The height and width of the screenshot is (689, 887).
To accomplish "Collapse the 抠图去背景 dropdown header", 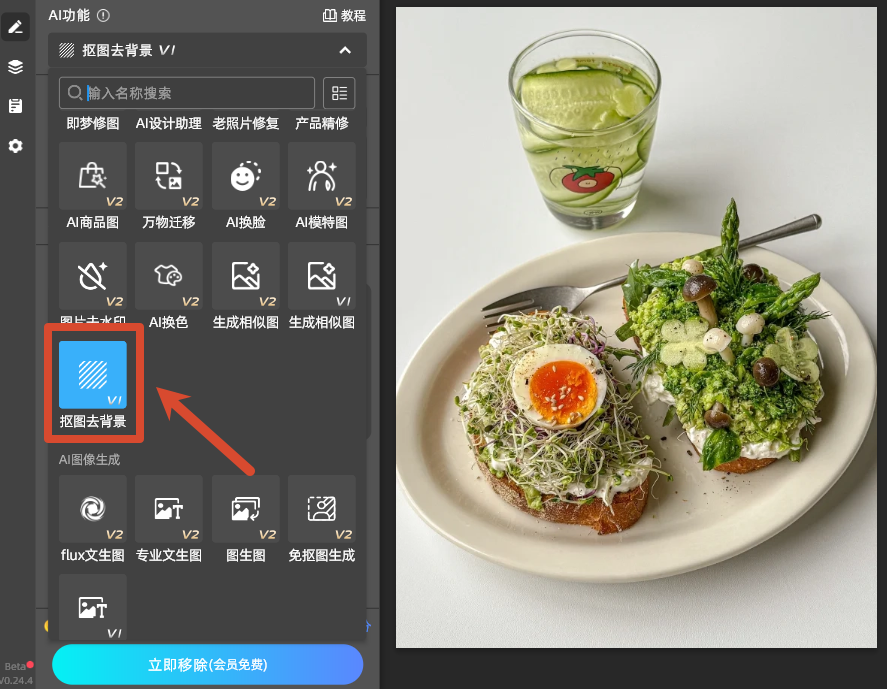I will pos(207,50).
